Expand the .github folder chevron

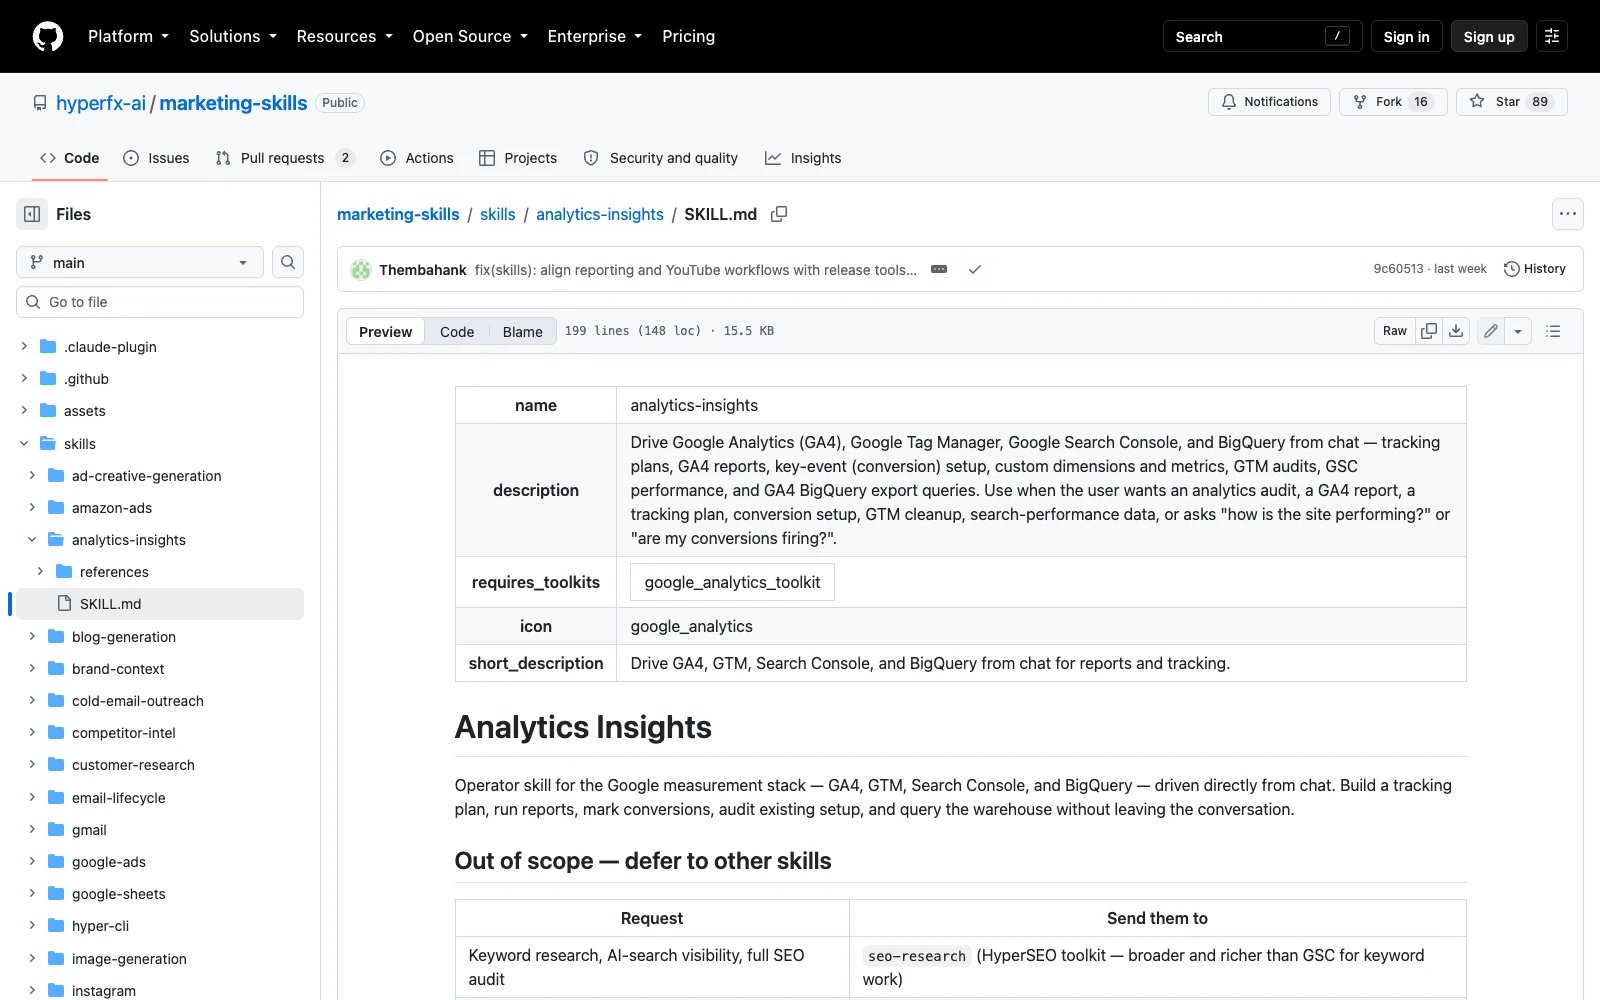pyautogui.click(x=24, y=379)
